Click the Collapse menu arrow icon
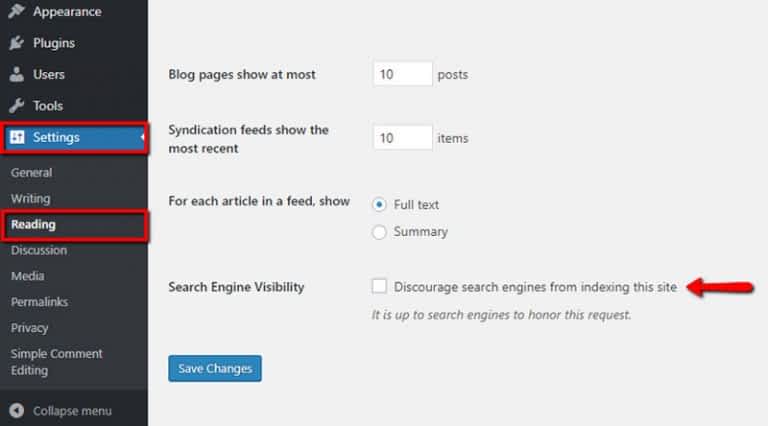The height and width of the screenshot is (426, 768). (17, 410)
